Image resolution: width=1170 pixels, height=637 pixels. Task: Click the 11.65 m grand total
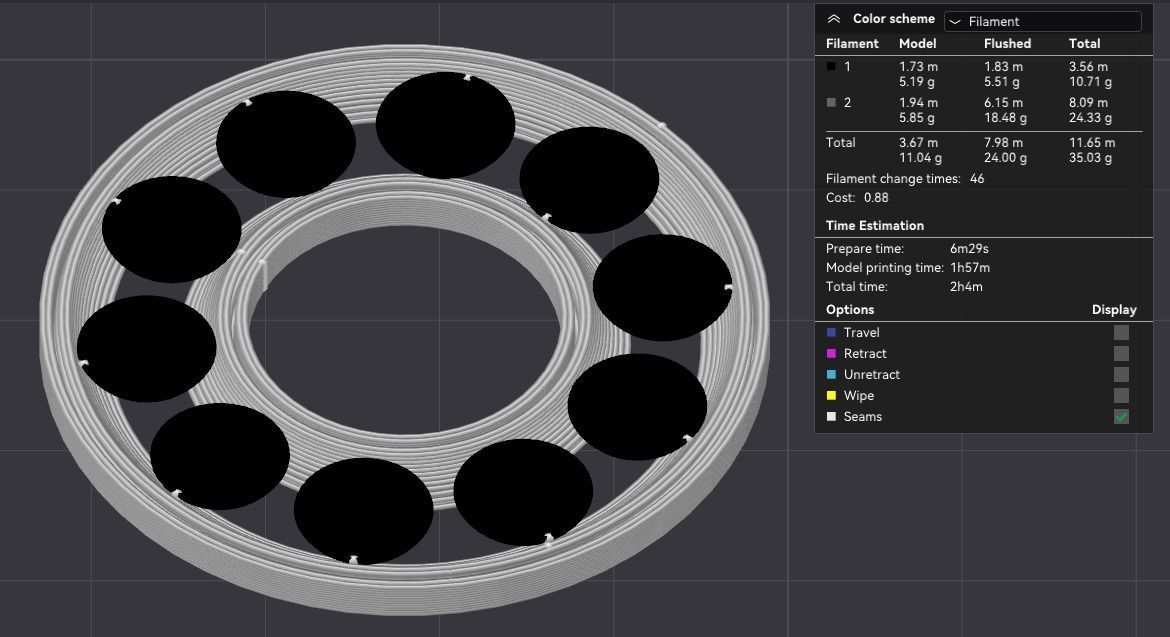pyautogui.click(x=1092, y=142)
